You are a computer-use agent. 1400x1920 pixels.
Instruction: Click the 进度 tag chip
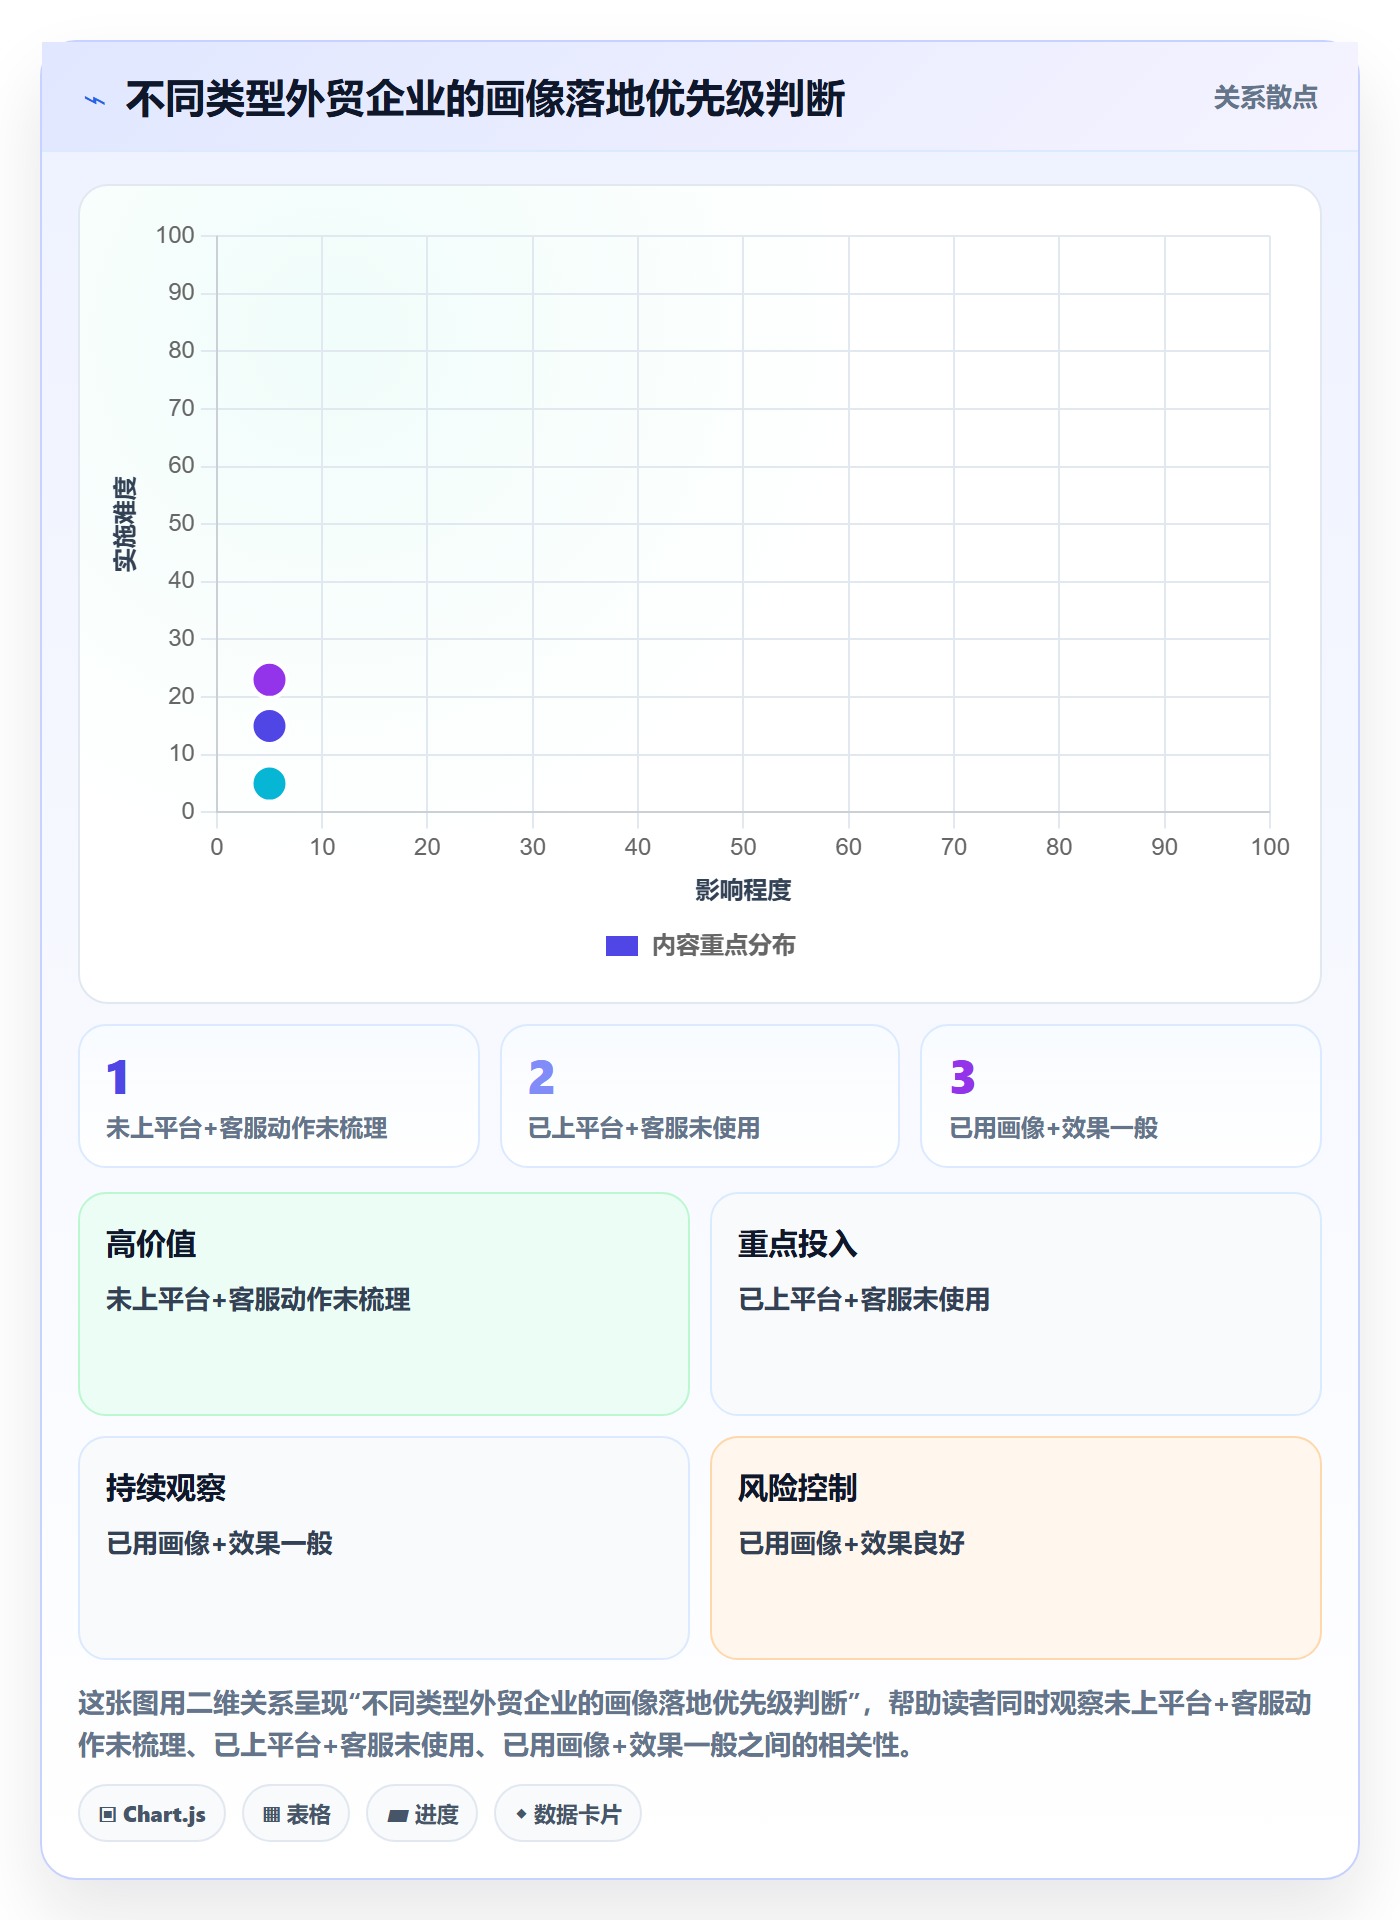click(x=422, y=1814)
